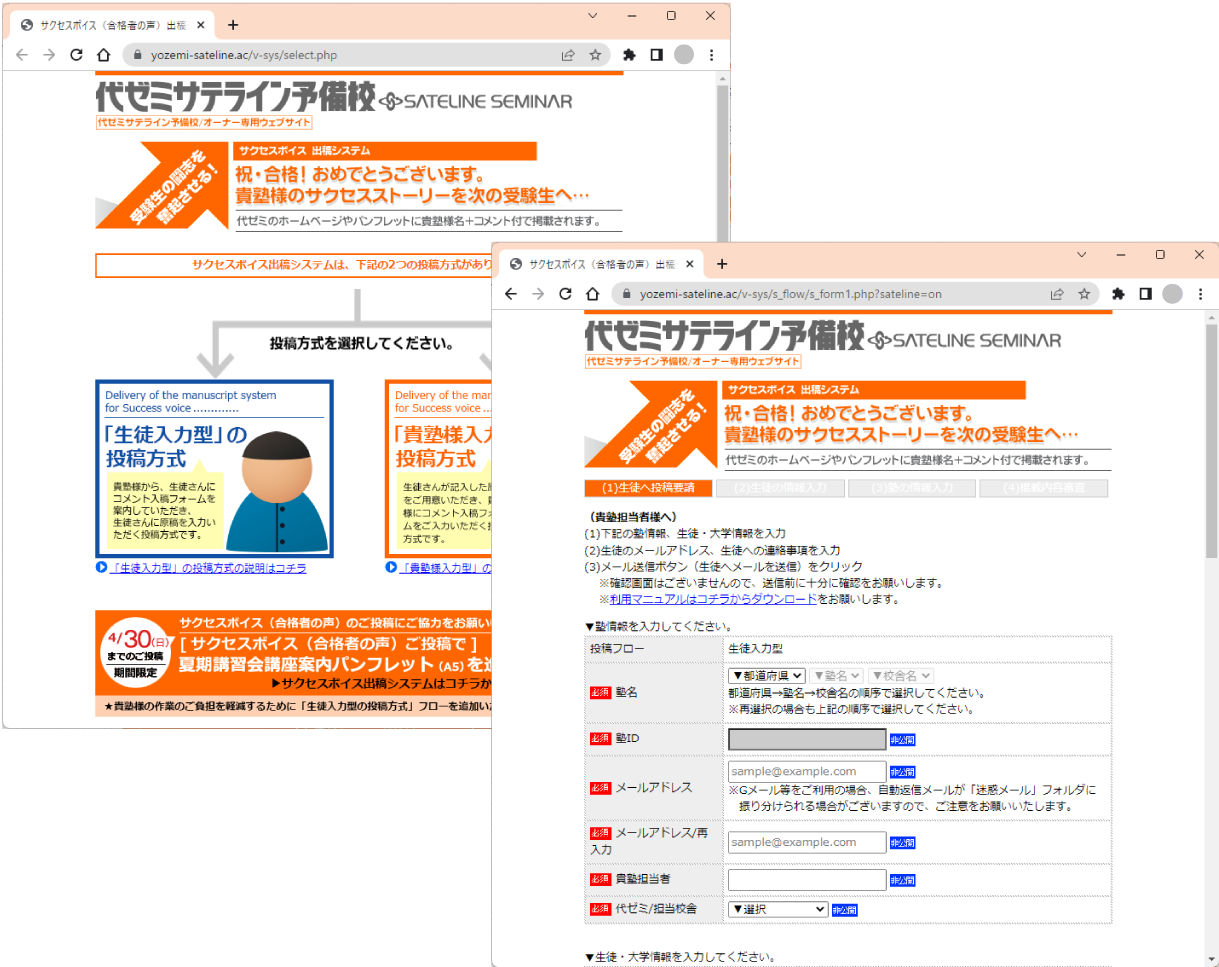Image resolution: width=1219 pixels, height=967 pixels.
Task: Click 投稿方式を選択してください text in select.php window
Action: pyautogui.click(x=361, y=343)
